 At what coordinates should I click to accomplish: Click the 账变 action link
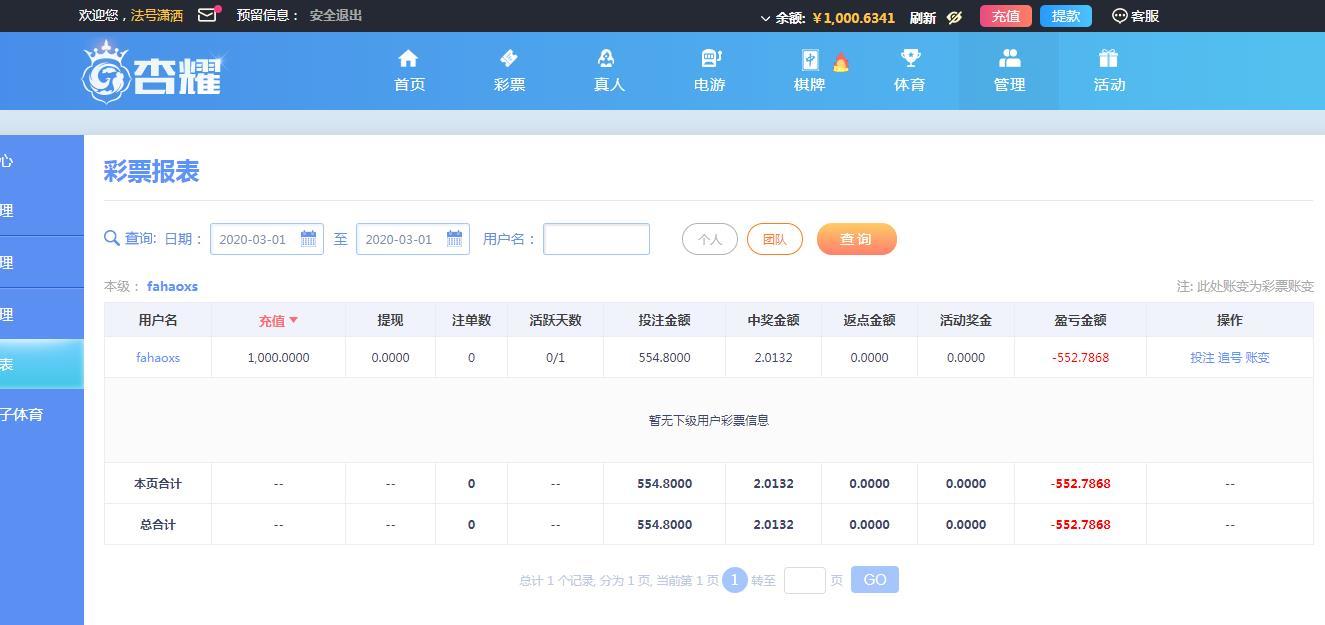(1257, 357)
